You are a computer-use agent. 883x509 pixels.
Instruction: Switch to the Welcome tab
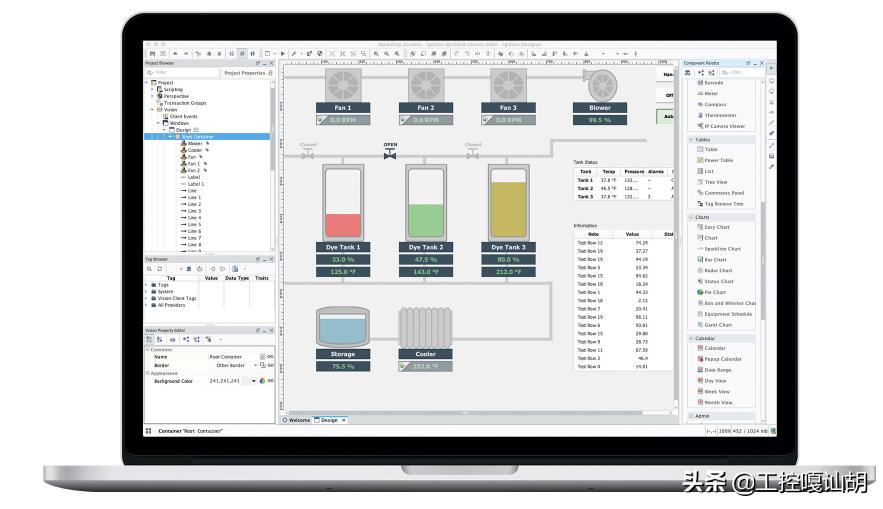[x=296, y=420]
